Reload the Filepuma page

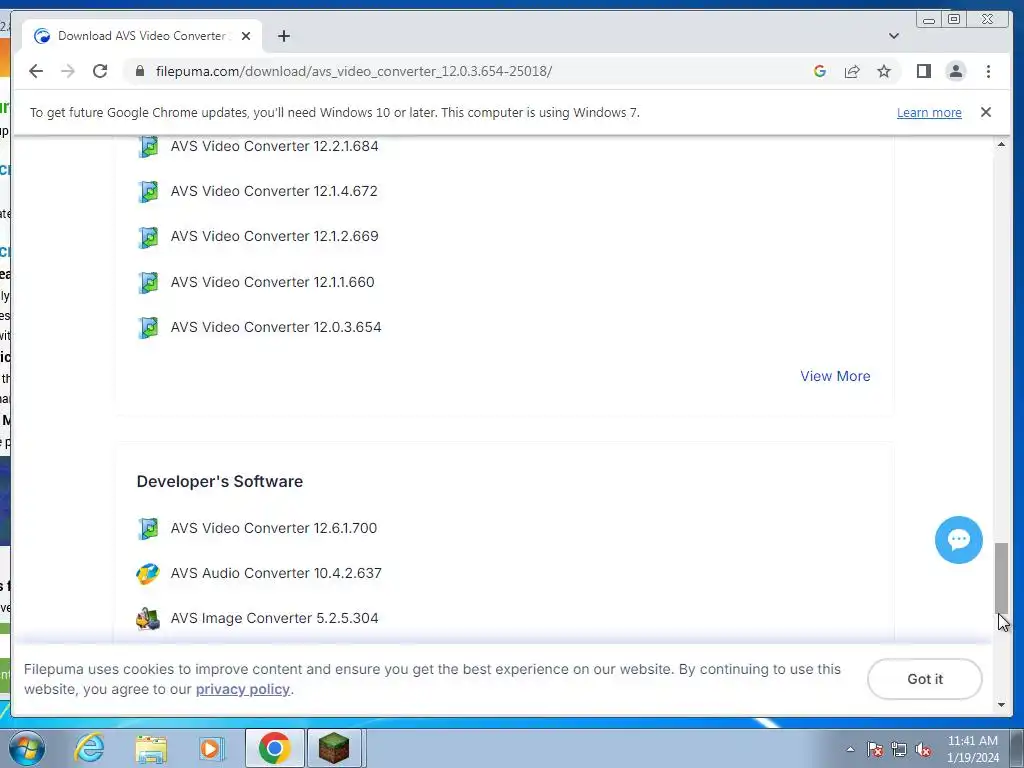pyautogui.click(x=100, y=71)
